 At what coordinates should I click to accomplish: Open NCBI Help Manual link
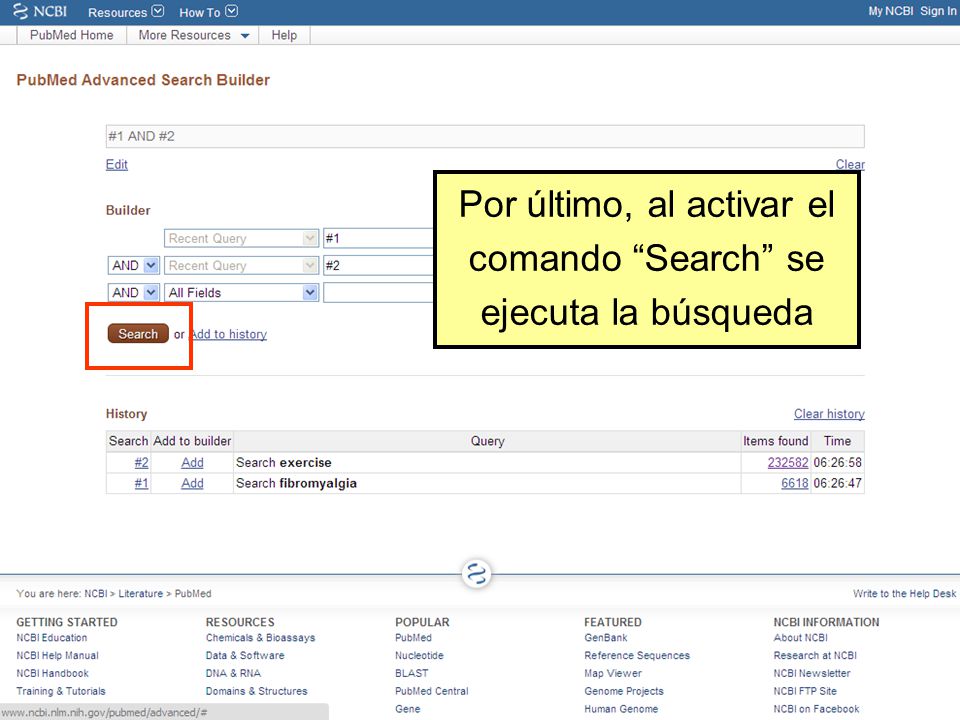click(58, 656)
